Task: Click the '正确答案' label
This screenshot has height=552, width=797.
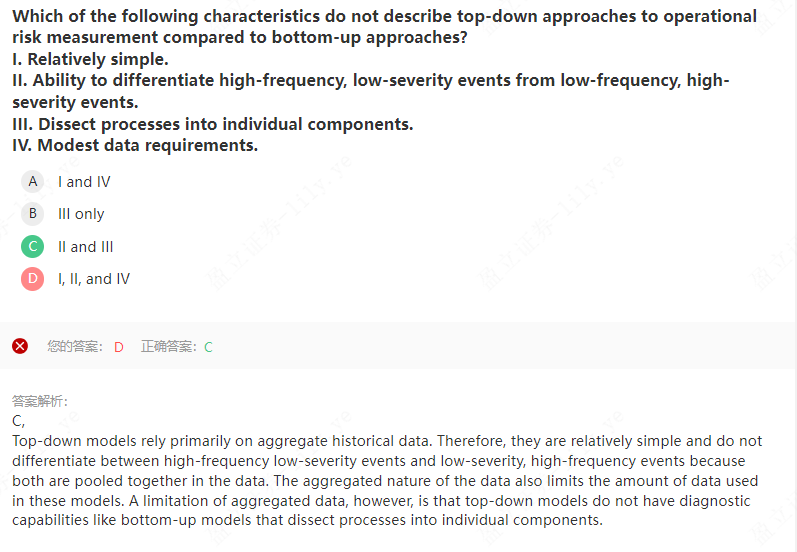Action: coord(168,347)
